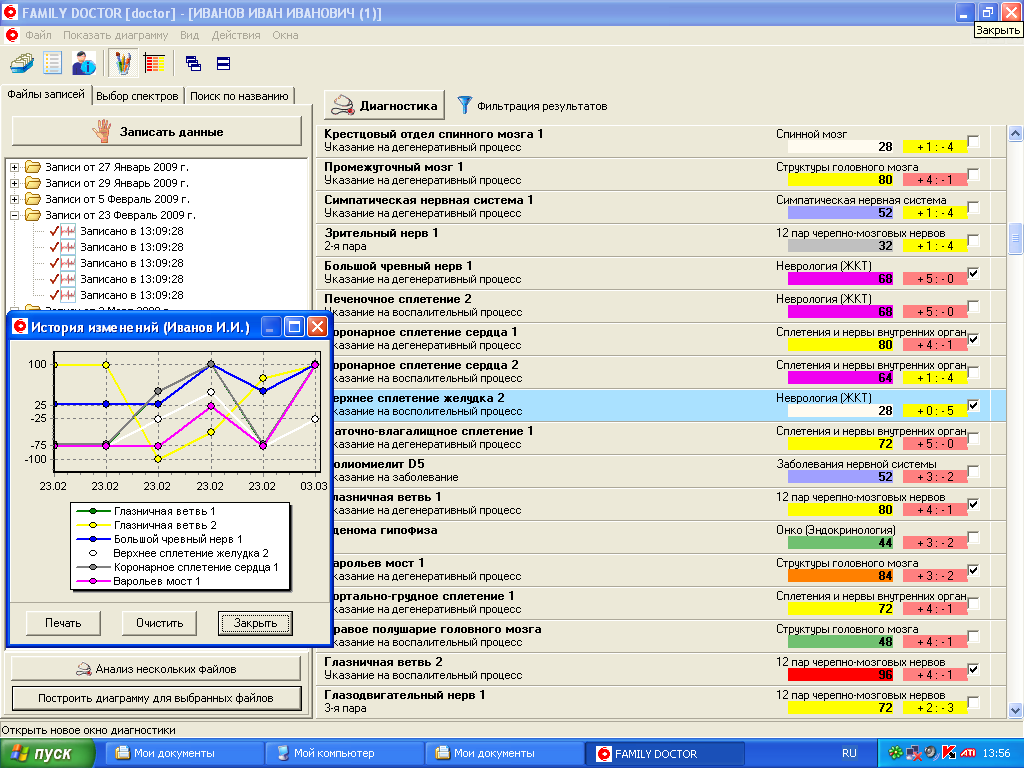Click the funnel filter icon
The image size is (1024, 768).
pyautogui.click(x=464, y=104)
